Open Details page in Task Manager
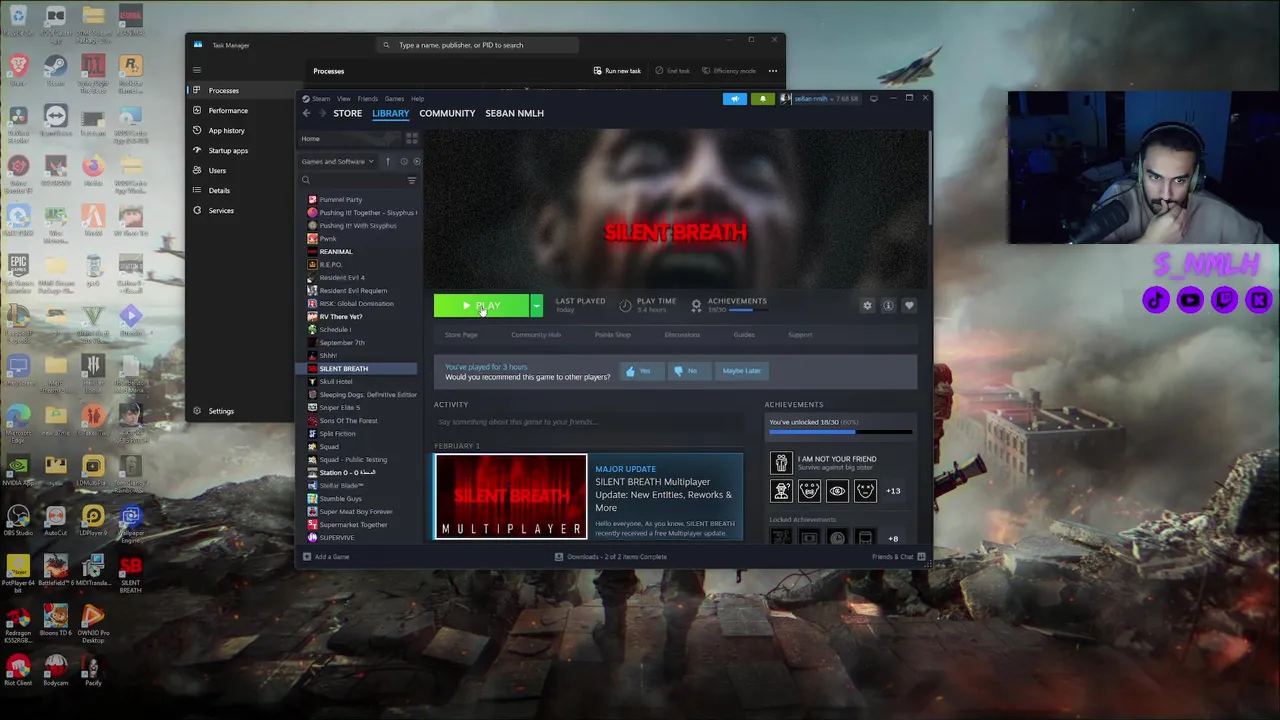Screen dimensions: 1280x720 click(x=219, y=191)
